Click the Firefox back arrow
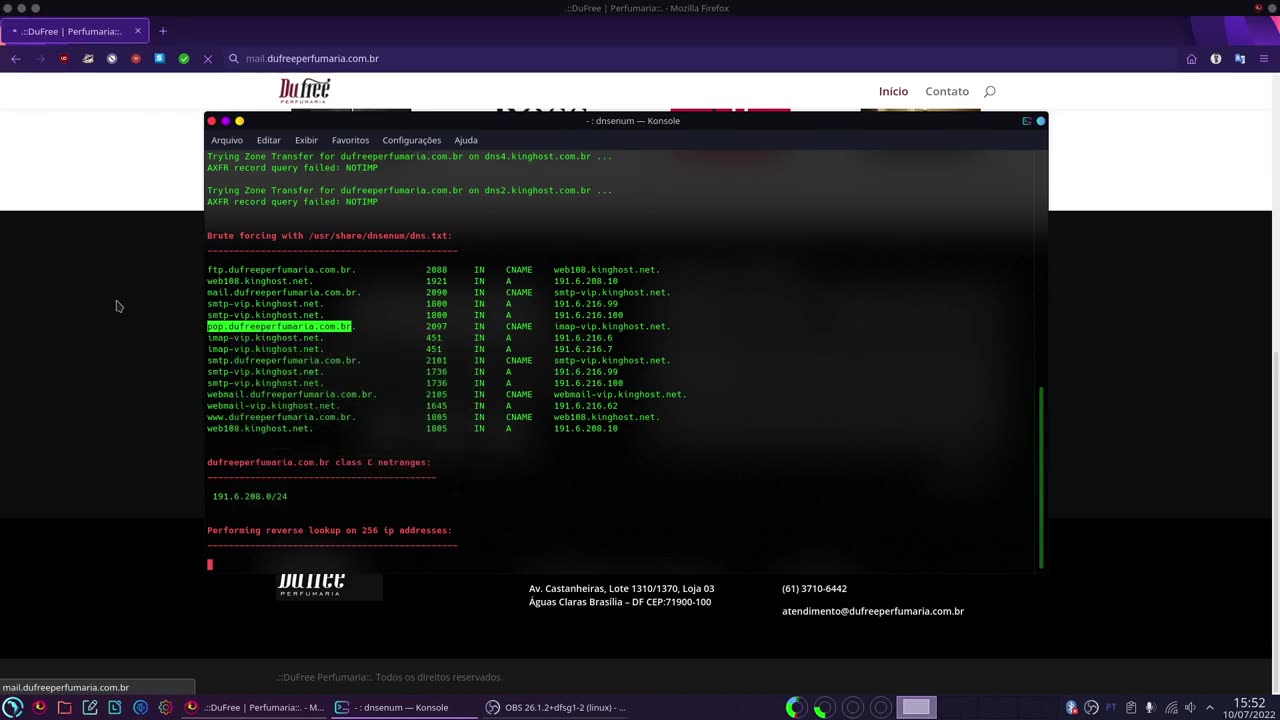 point(16,59)
